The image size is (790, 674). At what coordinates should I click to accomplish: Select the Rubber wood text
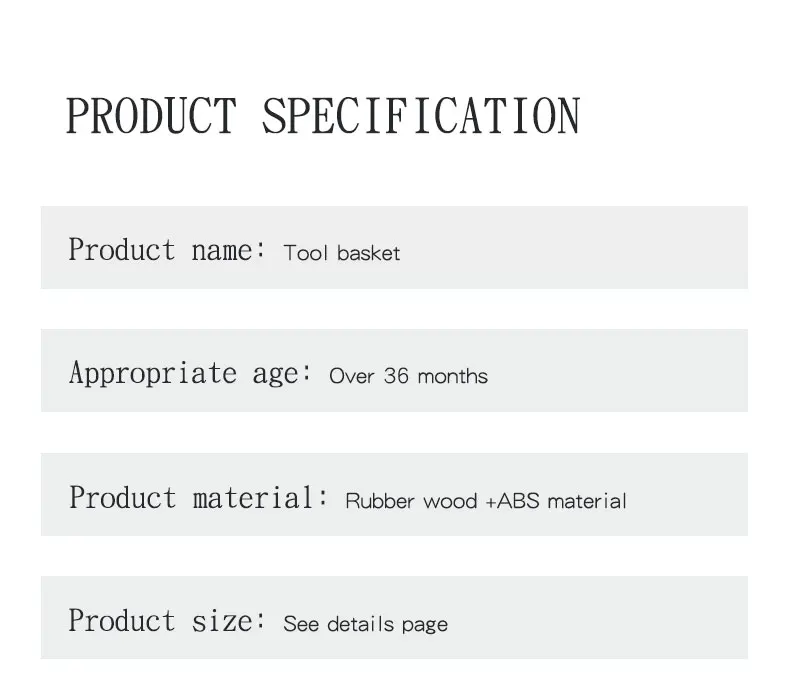click(411, 501)
